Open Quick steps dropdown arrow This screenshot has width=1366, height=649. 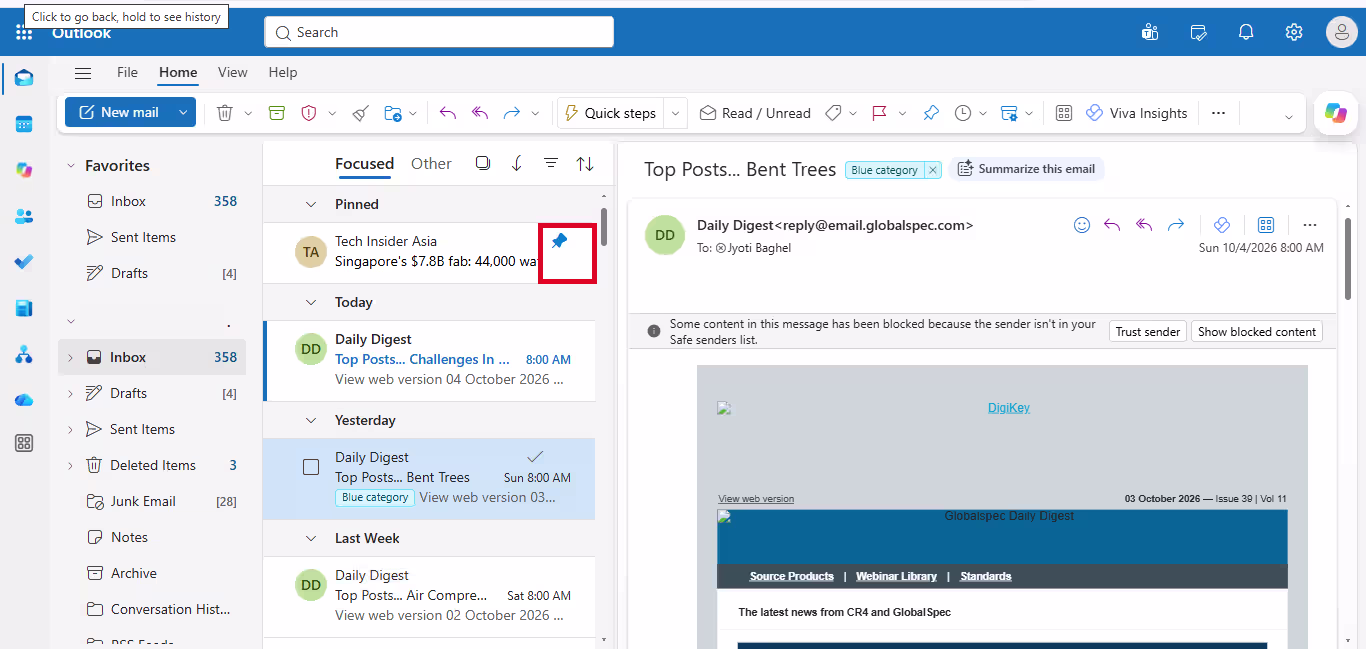(x=675, y=113)
